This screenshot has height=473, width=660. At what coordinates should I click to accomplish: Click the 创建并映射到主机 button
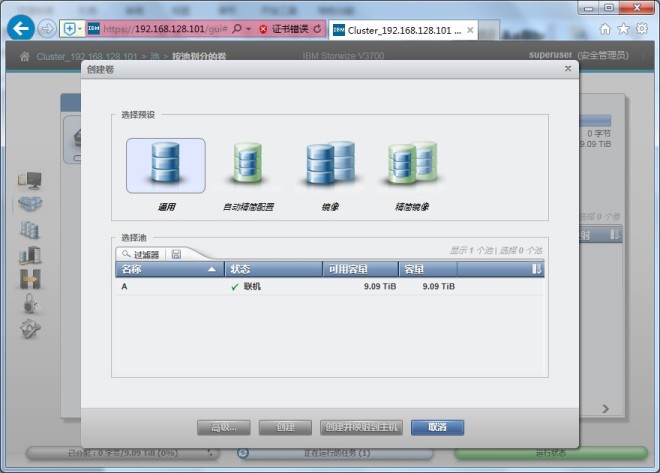click(361, 427)
